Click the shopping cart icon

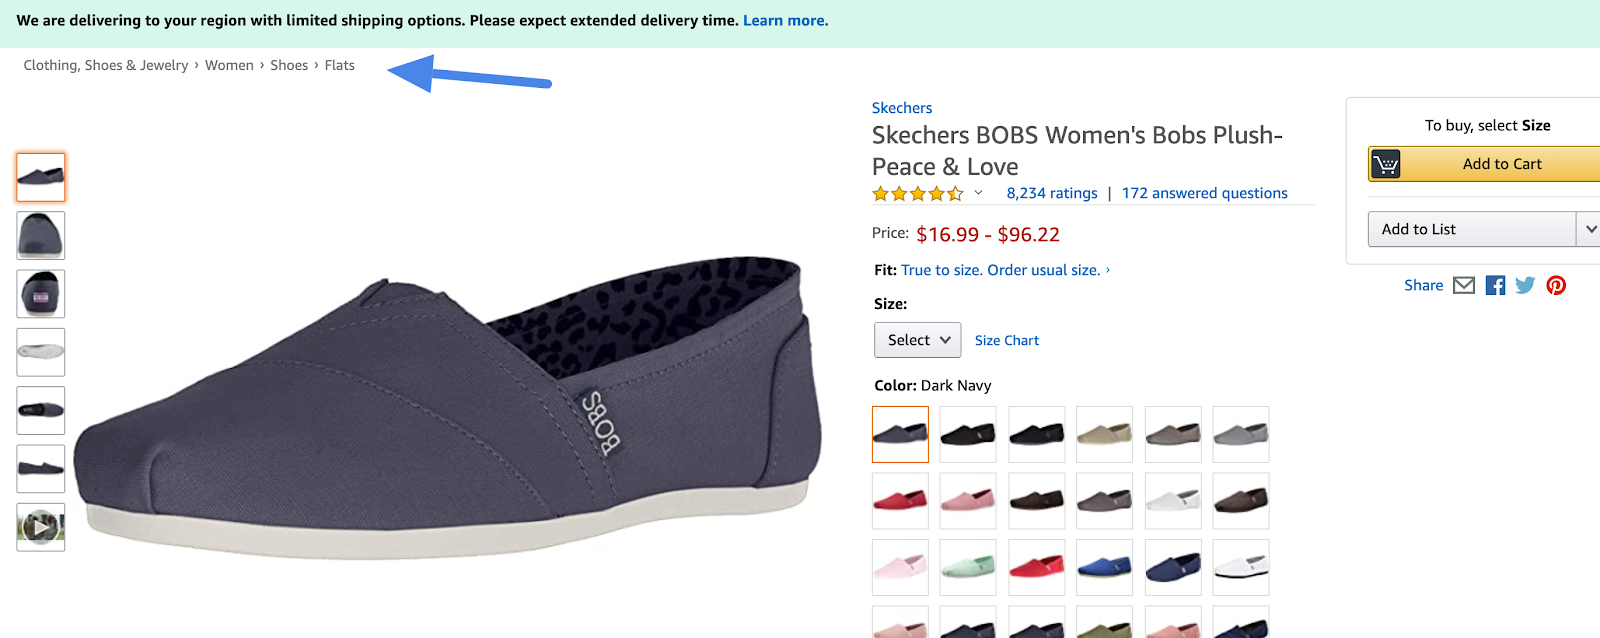pyautogui.click(x=1386, y=164)
